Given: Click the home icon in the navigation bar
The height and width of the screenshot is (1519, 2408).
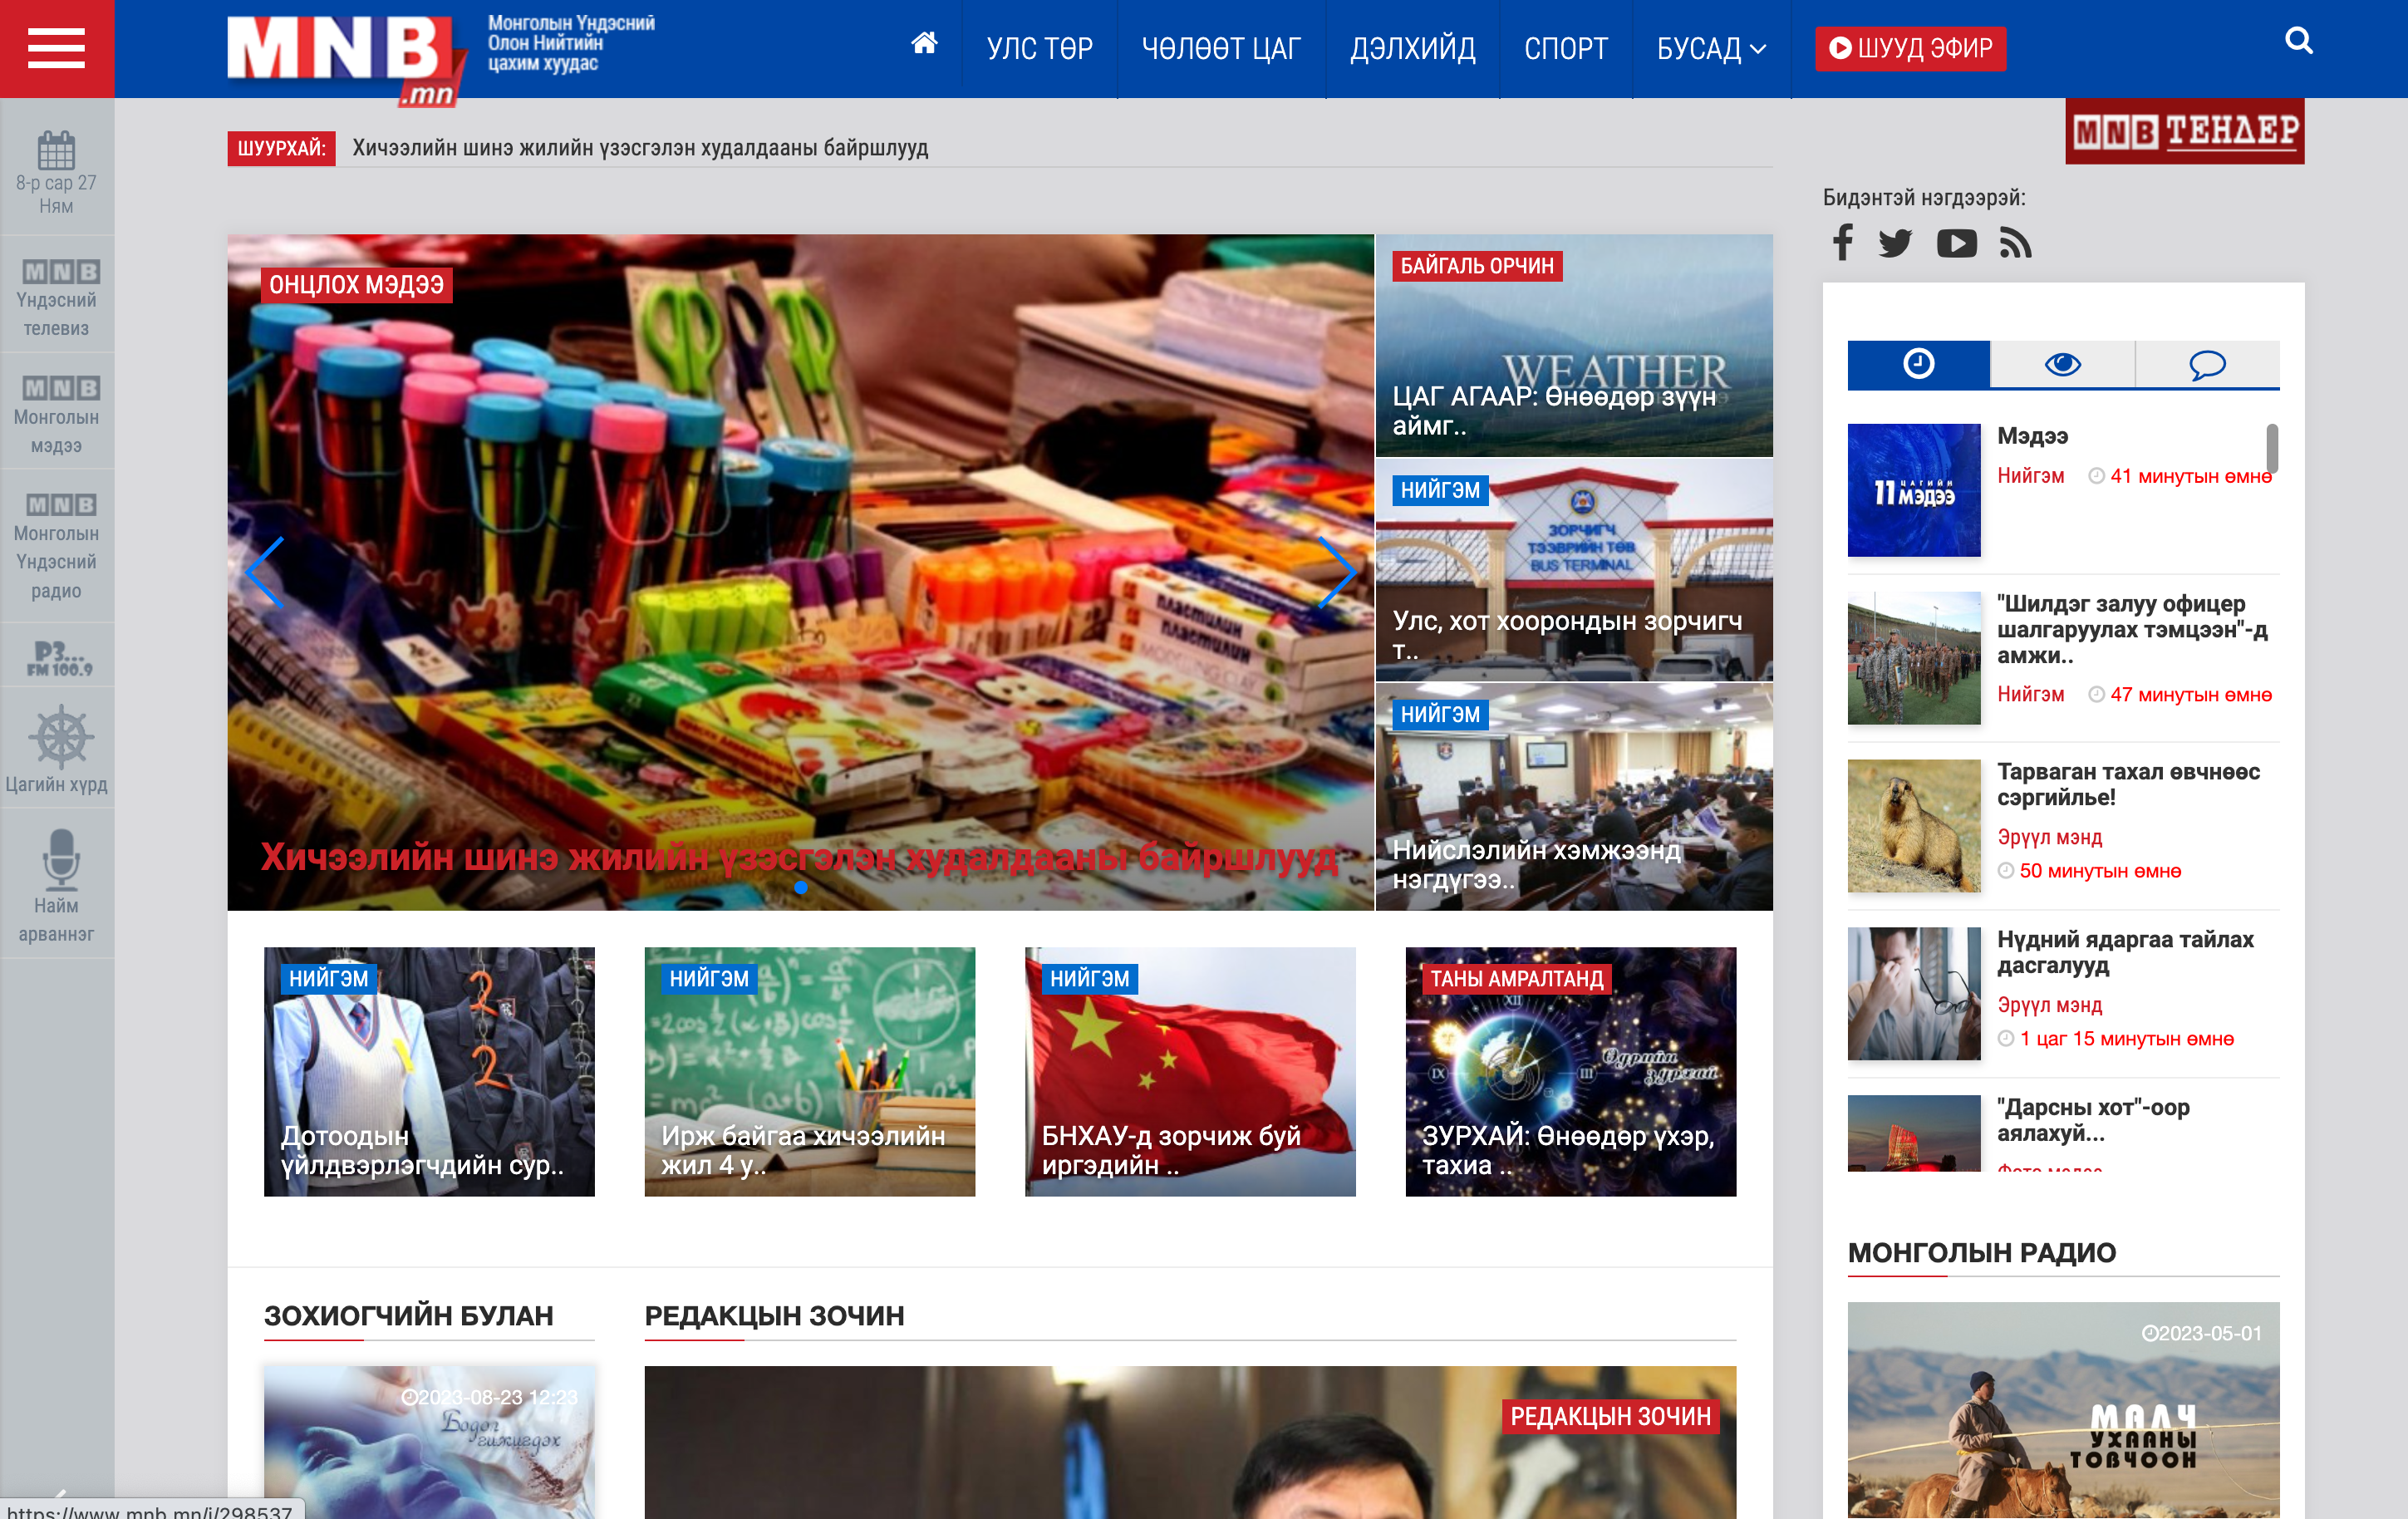Looking at the screenshot, I should 924,44.
